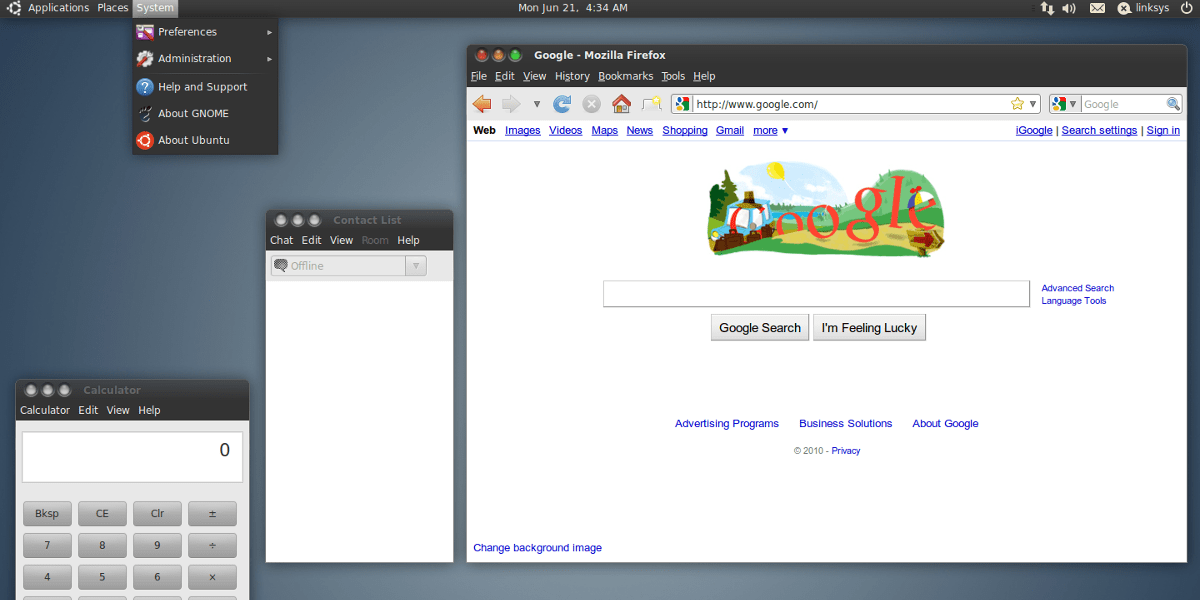
Task: Click the GNOME foot icon
Action: (x=145, y=114)
